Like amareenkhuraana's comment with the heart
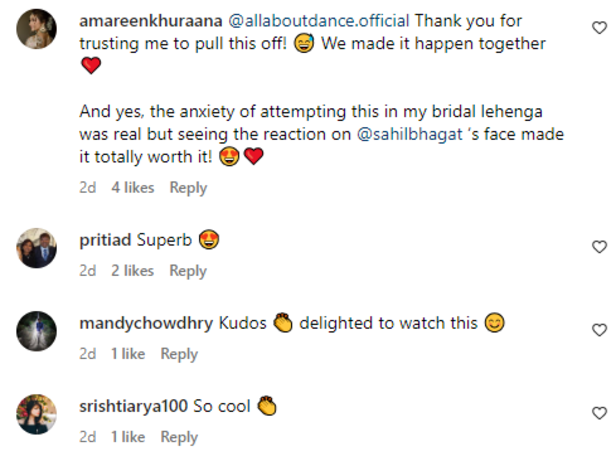 click(x=599, y=31)
